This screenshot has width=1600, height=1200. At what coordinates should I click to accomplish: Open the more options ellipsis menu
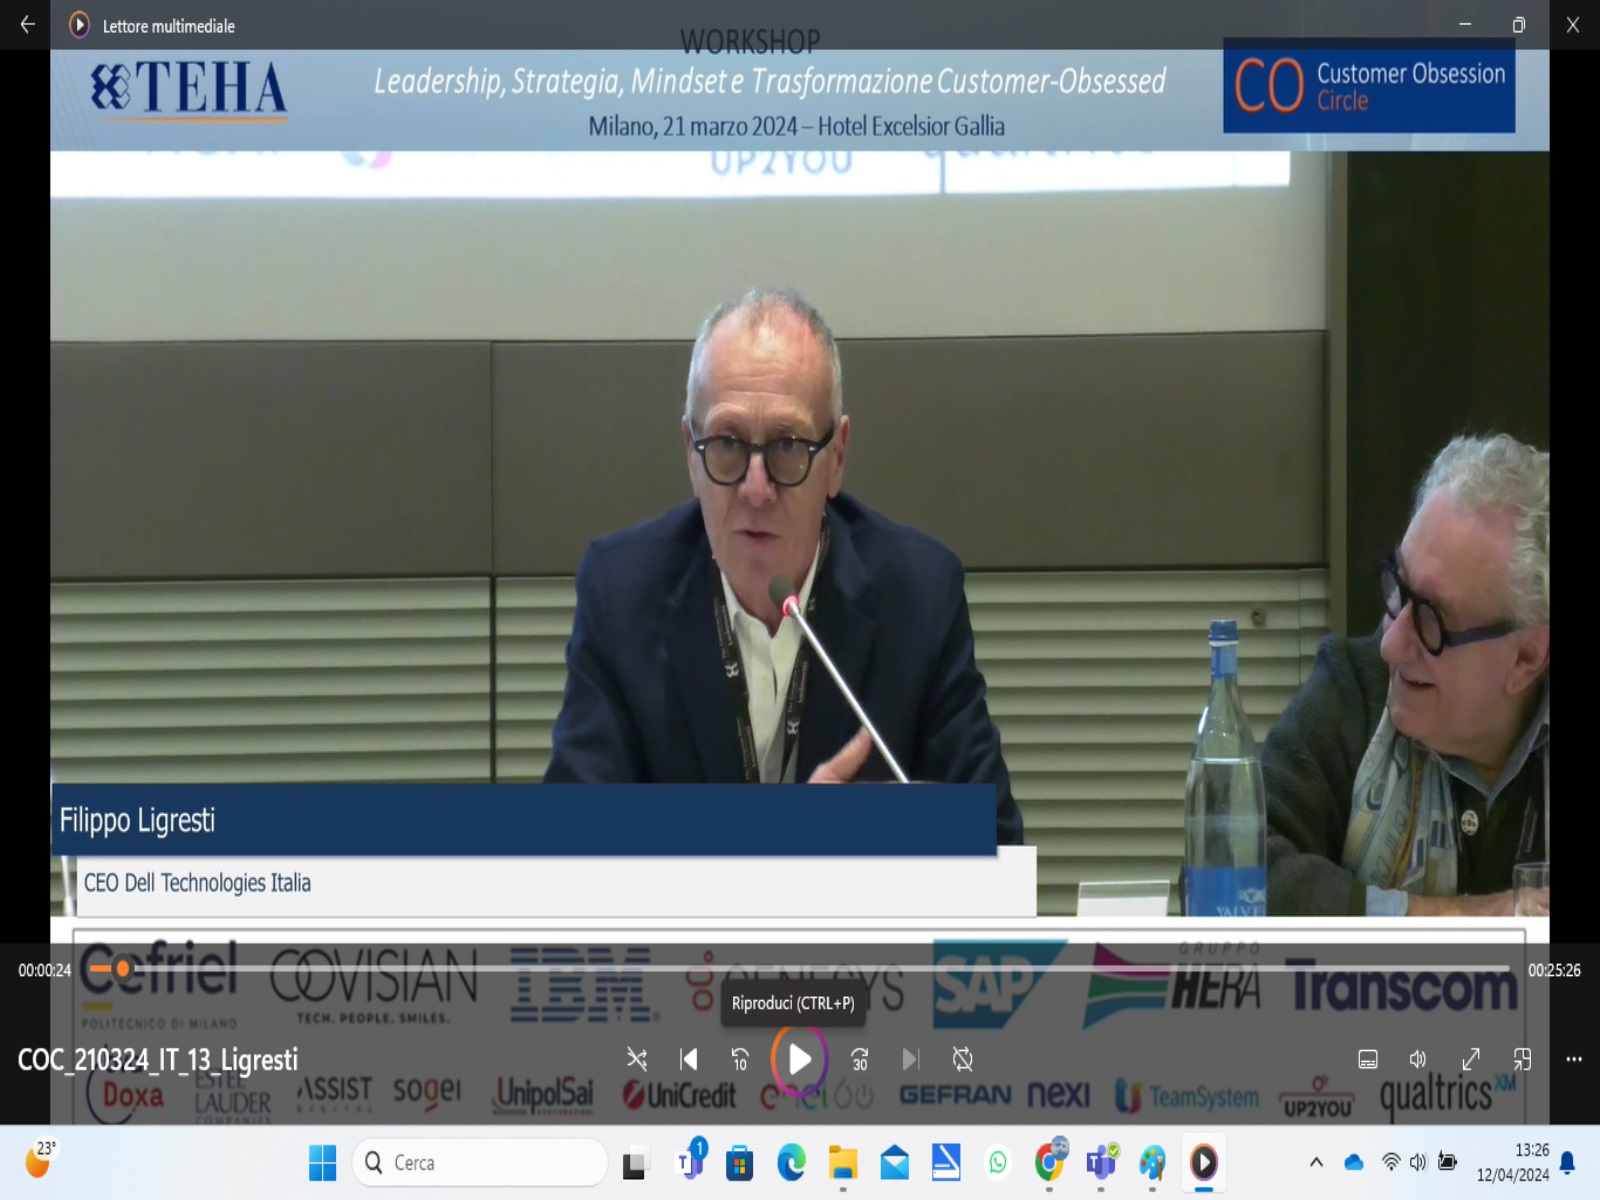coord(1574,1059)
